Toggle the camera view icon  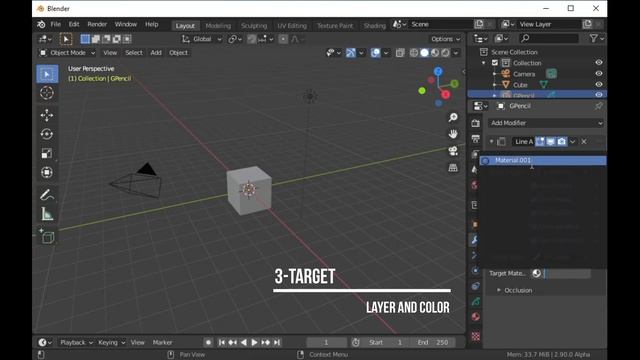coord(453,151)
